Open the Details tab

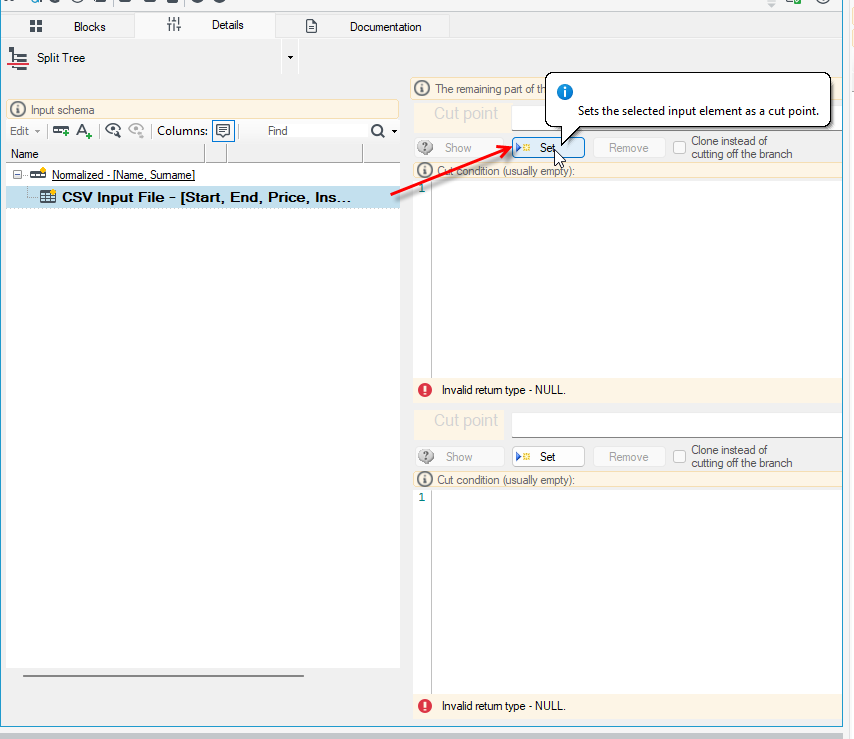(x=205, y=25)
